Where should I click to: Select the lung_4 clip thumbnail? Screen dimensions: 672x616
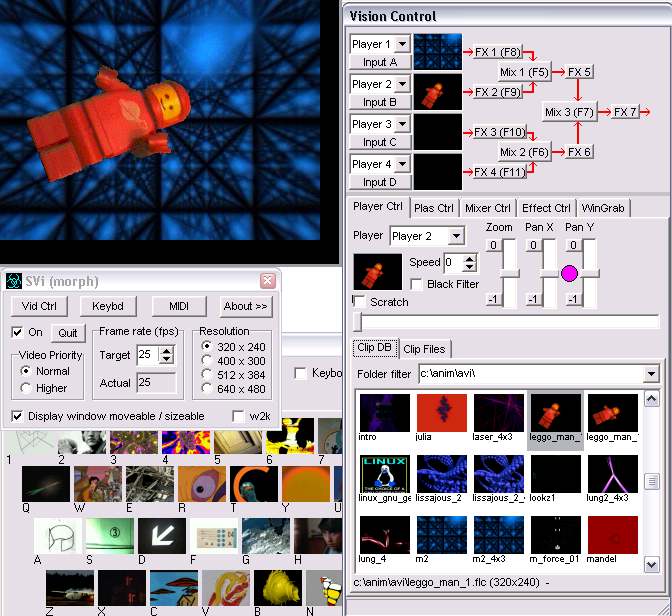[x=384, y=535]
